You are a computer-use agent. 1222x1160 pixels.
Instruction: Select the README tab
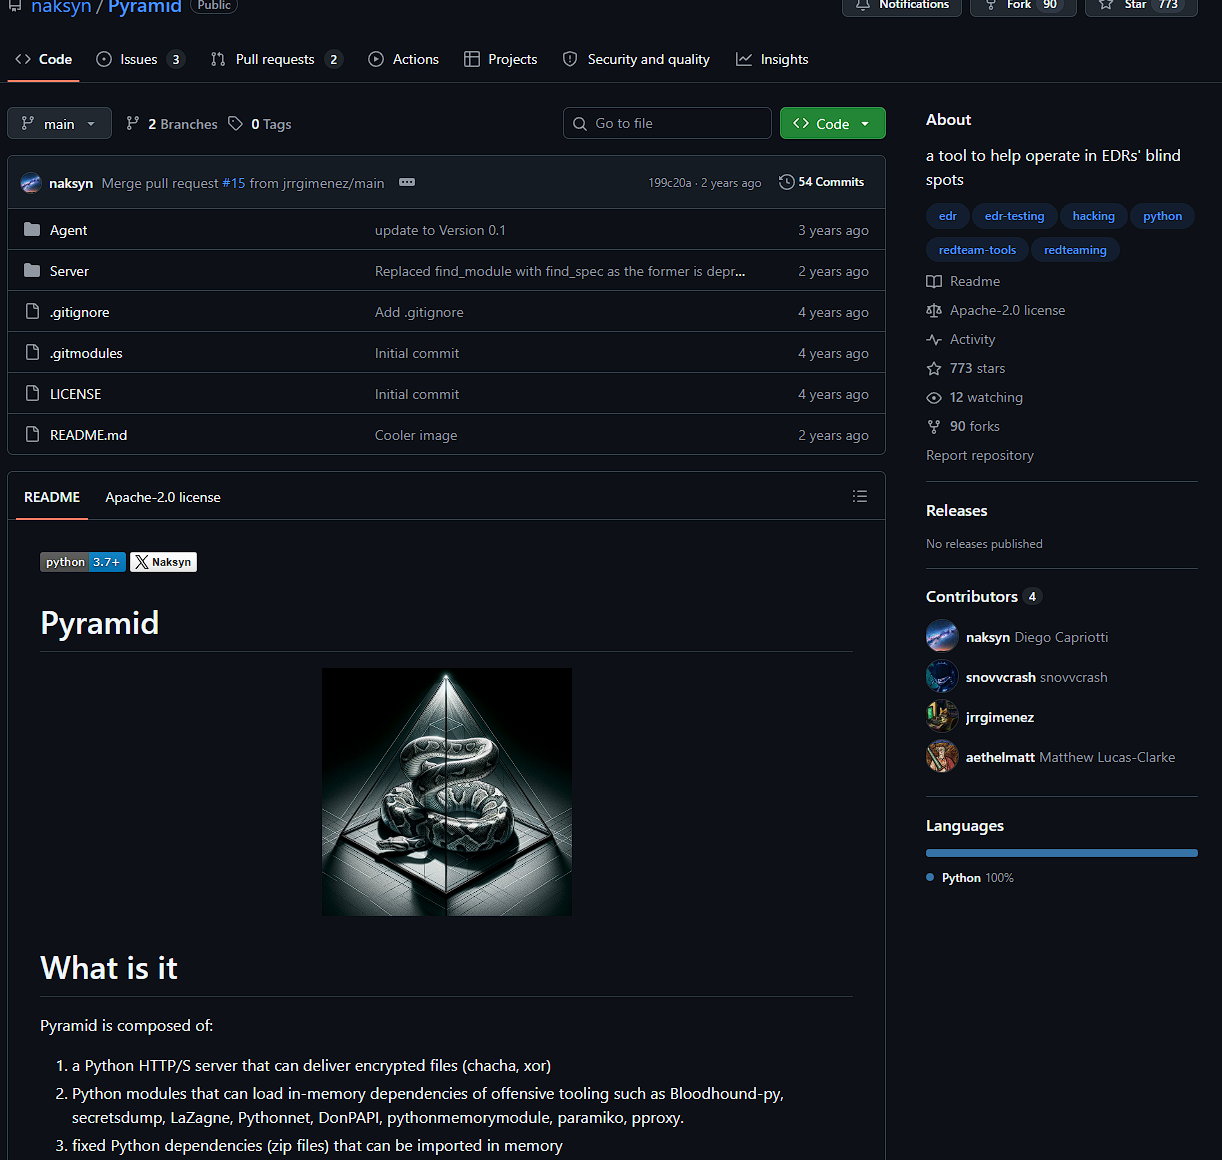[52, 497]
